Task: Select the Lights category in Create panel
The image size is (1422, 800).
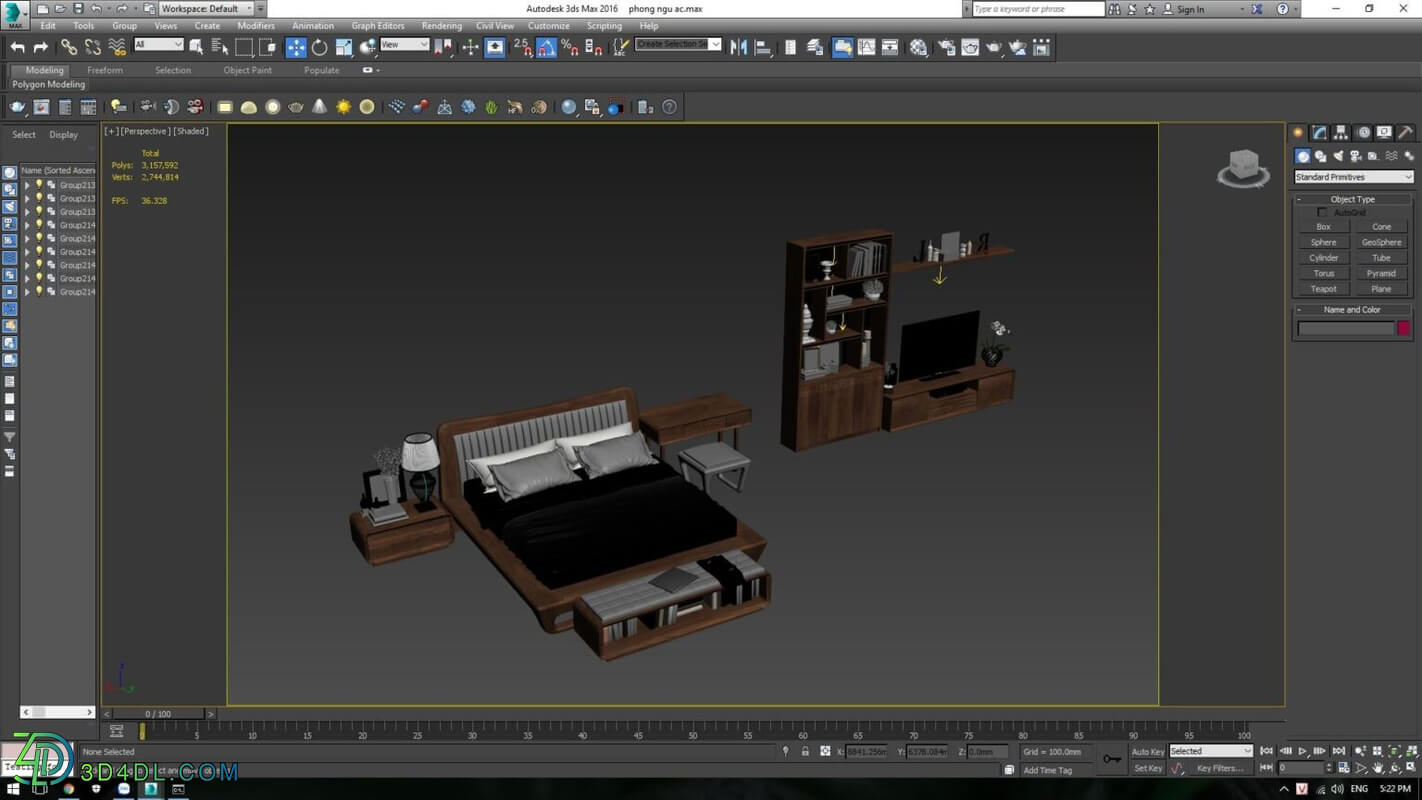Action: pyautogui.click(x=1338, y=156)
